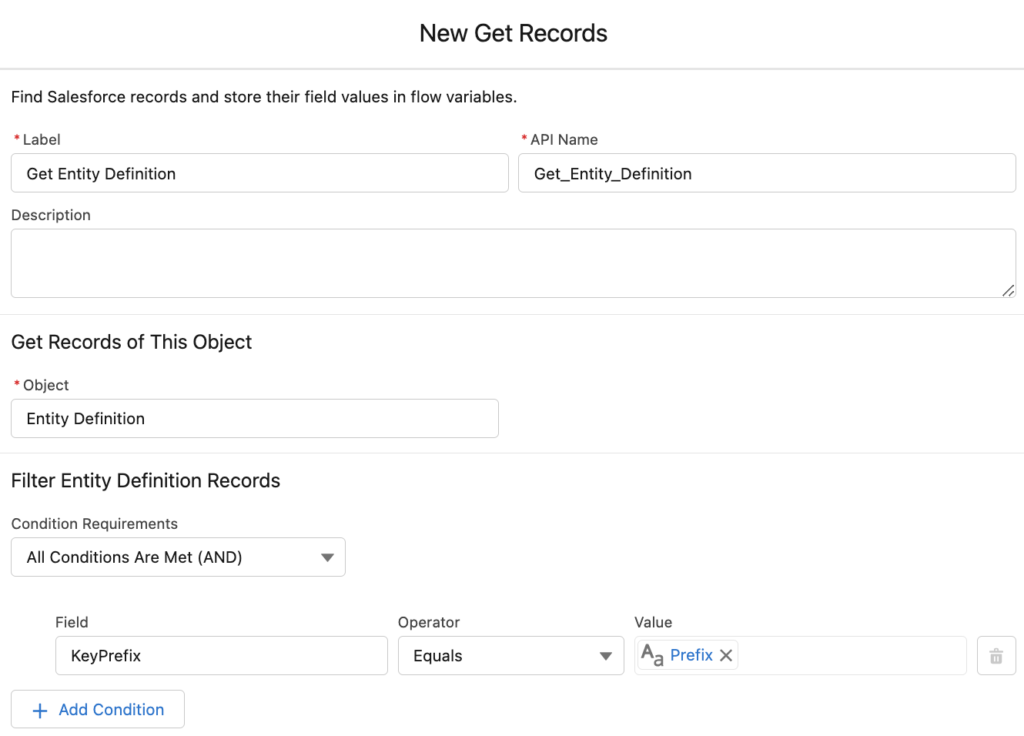Click the Description field label
Image resolution: width=1024 pixels, height=736 pixels.
[51, 215]
